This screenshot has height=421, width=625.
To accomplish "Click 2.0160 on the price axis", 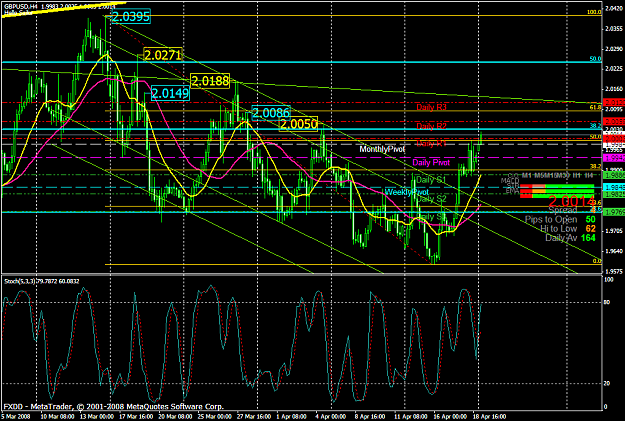I will (613, 89).
